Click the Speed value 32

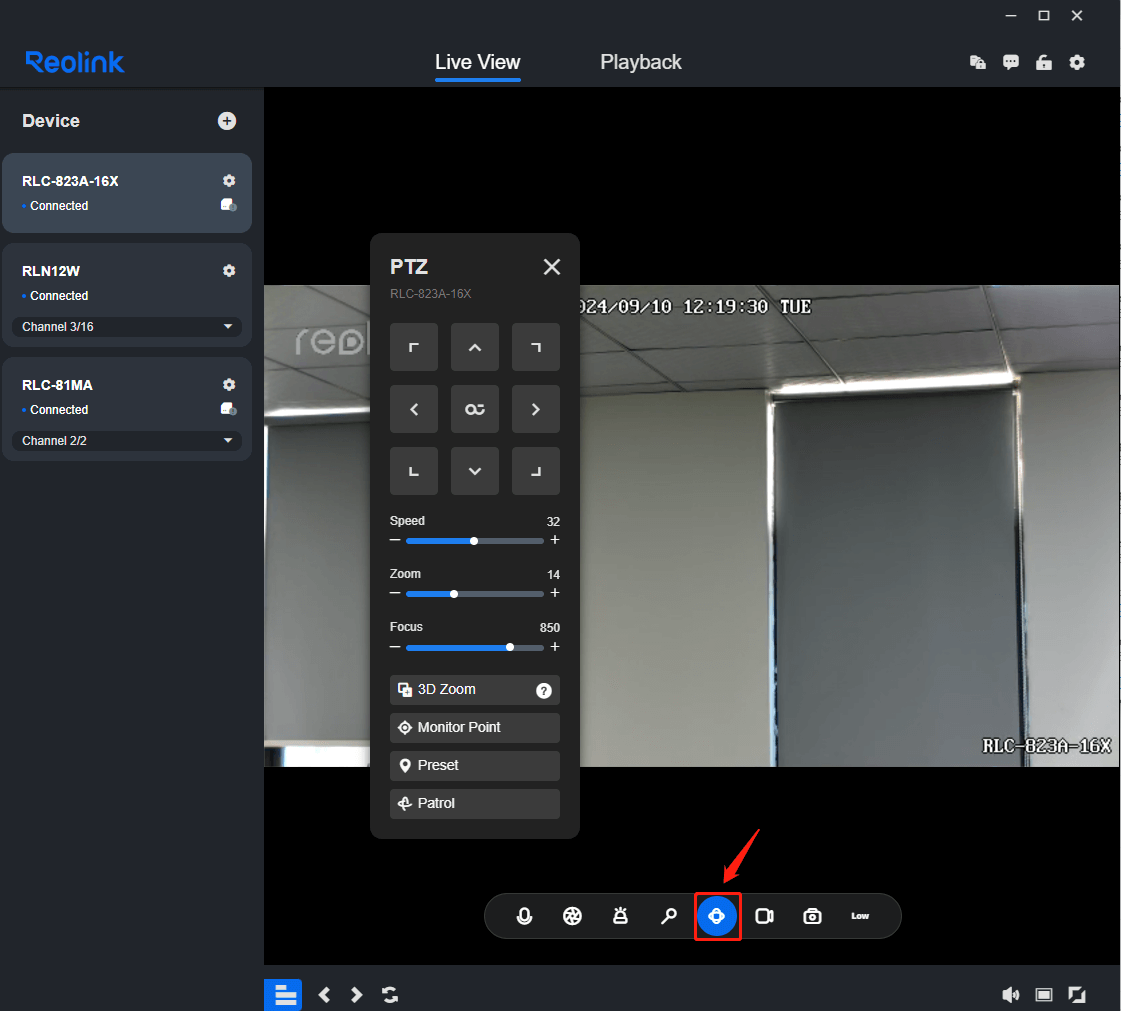coord(553,522)
